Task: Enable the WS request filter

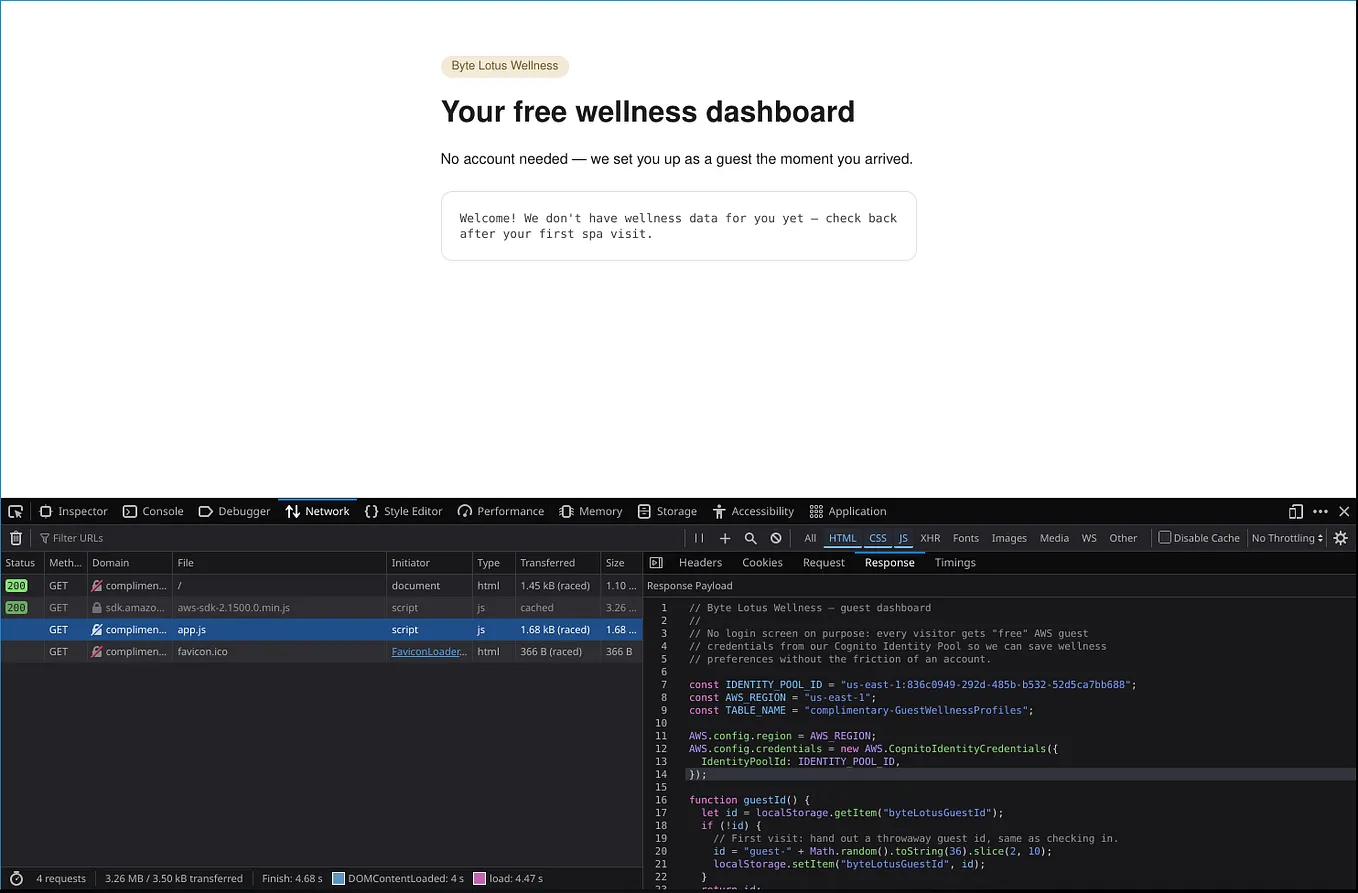Action: pyautogui.click(x=1089, y=538)
